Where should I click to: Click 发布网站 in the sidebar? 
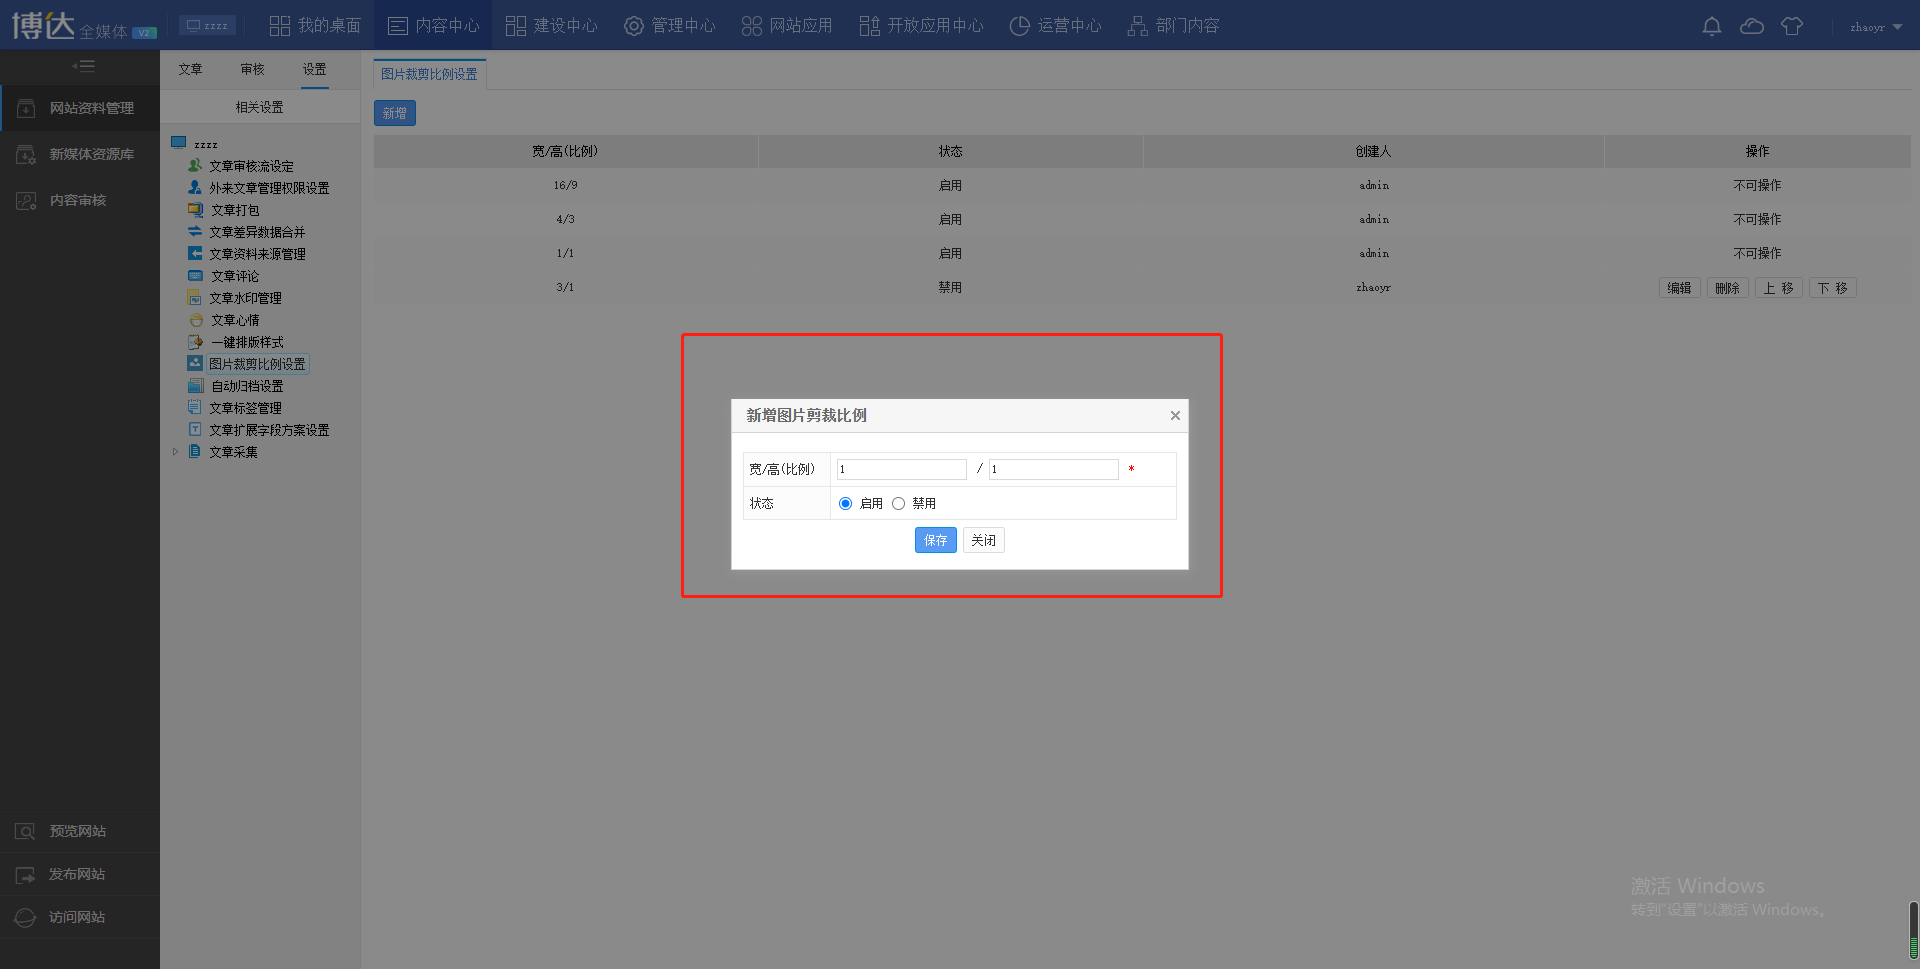[80, 874]
